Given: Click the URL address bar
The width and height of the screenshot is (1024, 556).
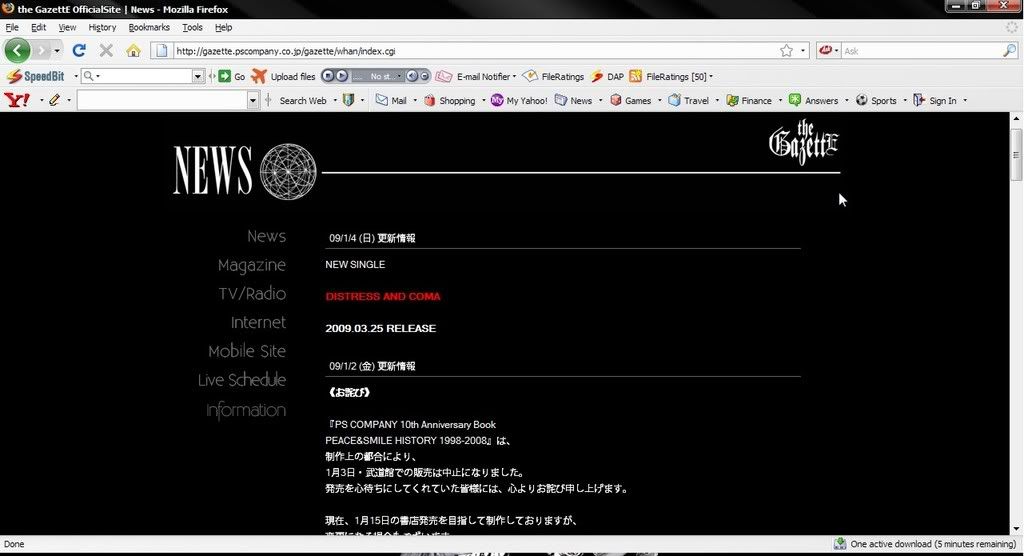Looking at the screenshot, I should point(470,50).
